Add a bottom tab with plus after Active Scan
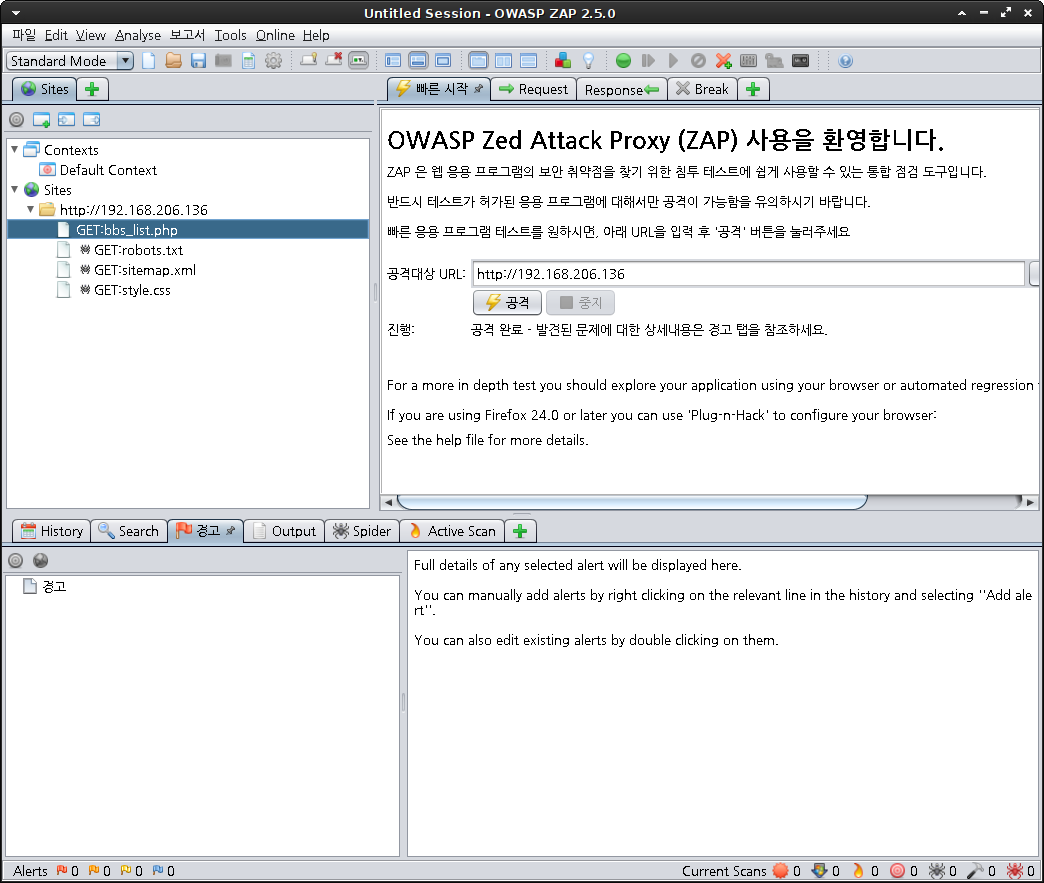The image size is (1044, 883). coord(521,531)
